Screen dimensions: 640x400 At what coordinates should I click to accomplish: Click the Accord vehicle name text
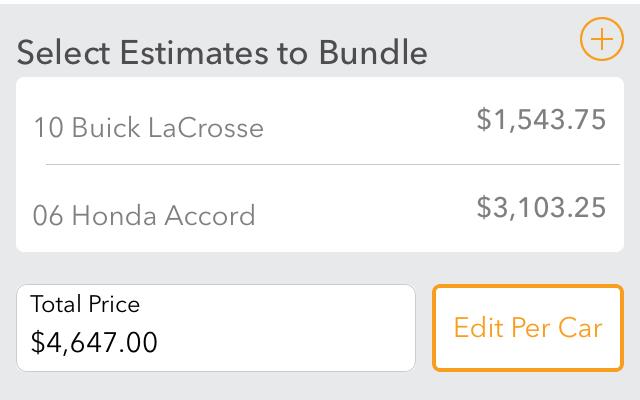coord(210,216)
